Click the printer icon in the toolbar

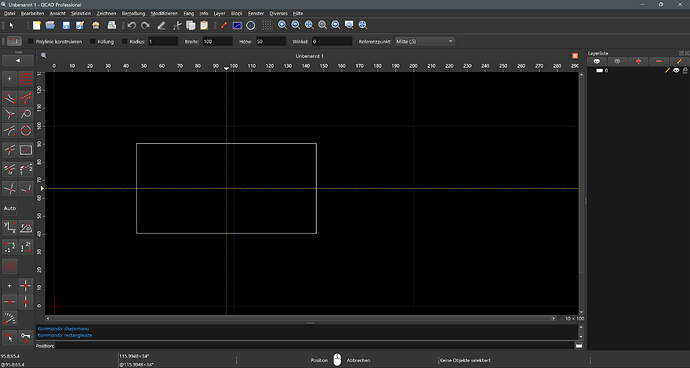pos(112,25)
